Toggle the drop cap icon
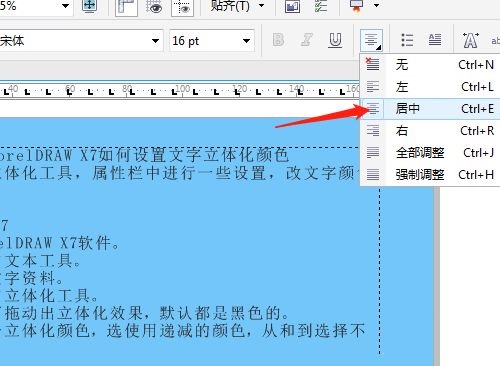Screen dimensions: 500x366 point(435,40)
